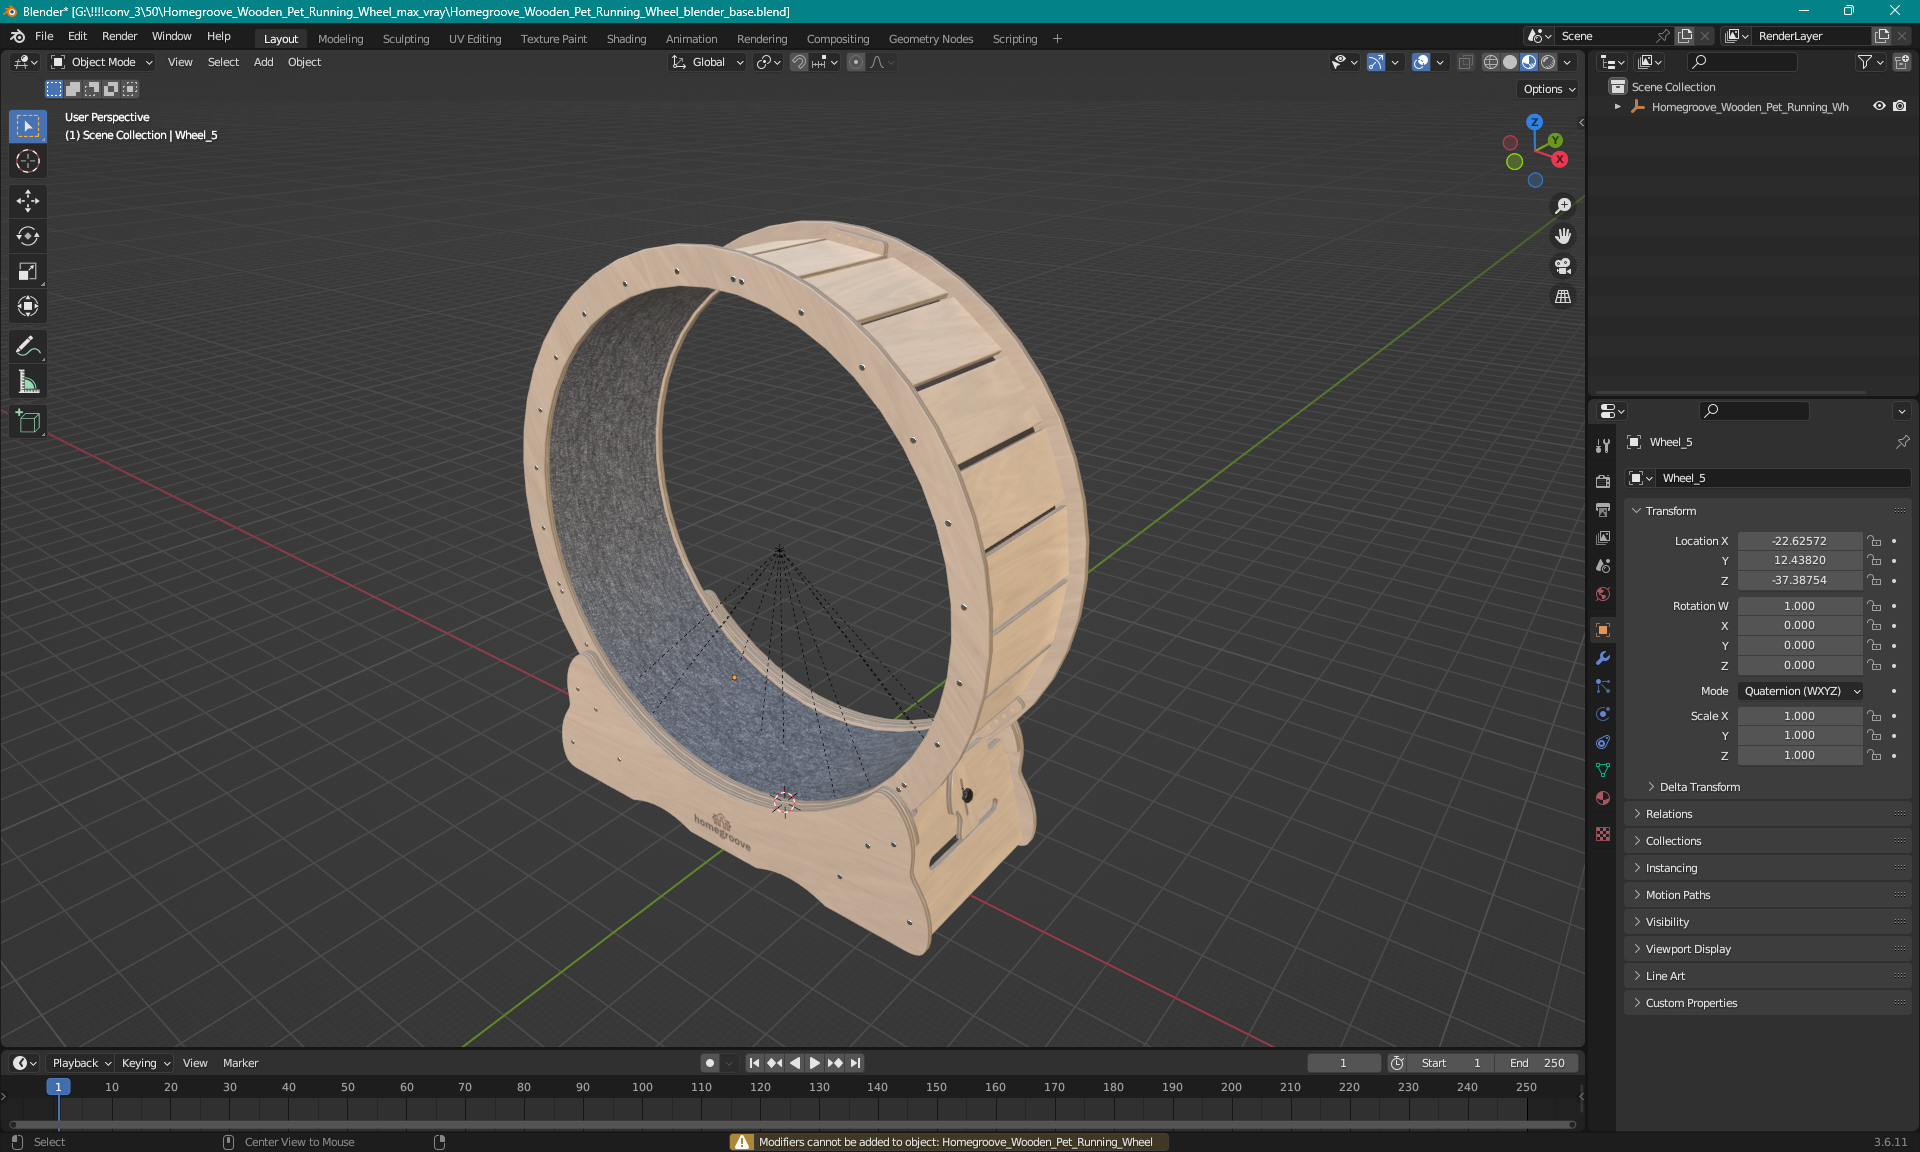Toggle snapping magnet
This screenshot has width=1920, height=1152.
click(799, 62)
